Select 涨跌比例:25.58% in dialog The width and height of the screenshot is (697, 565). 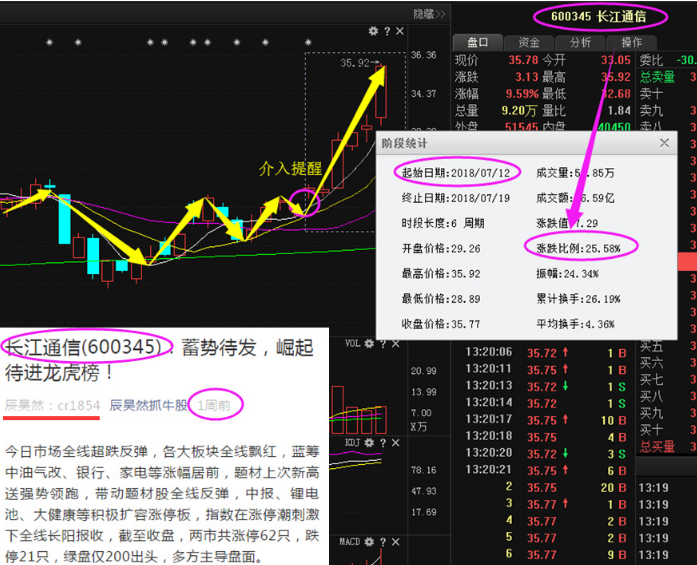(578, 248)
